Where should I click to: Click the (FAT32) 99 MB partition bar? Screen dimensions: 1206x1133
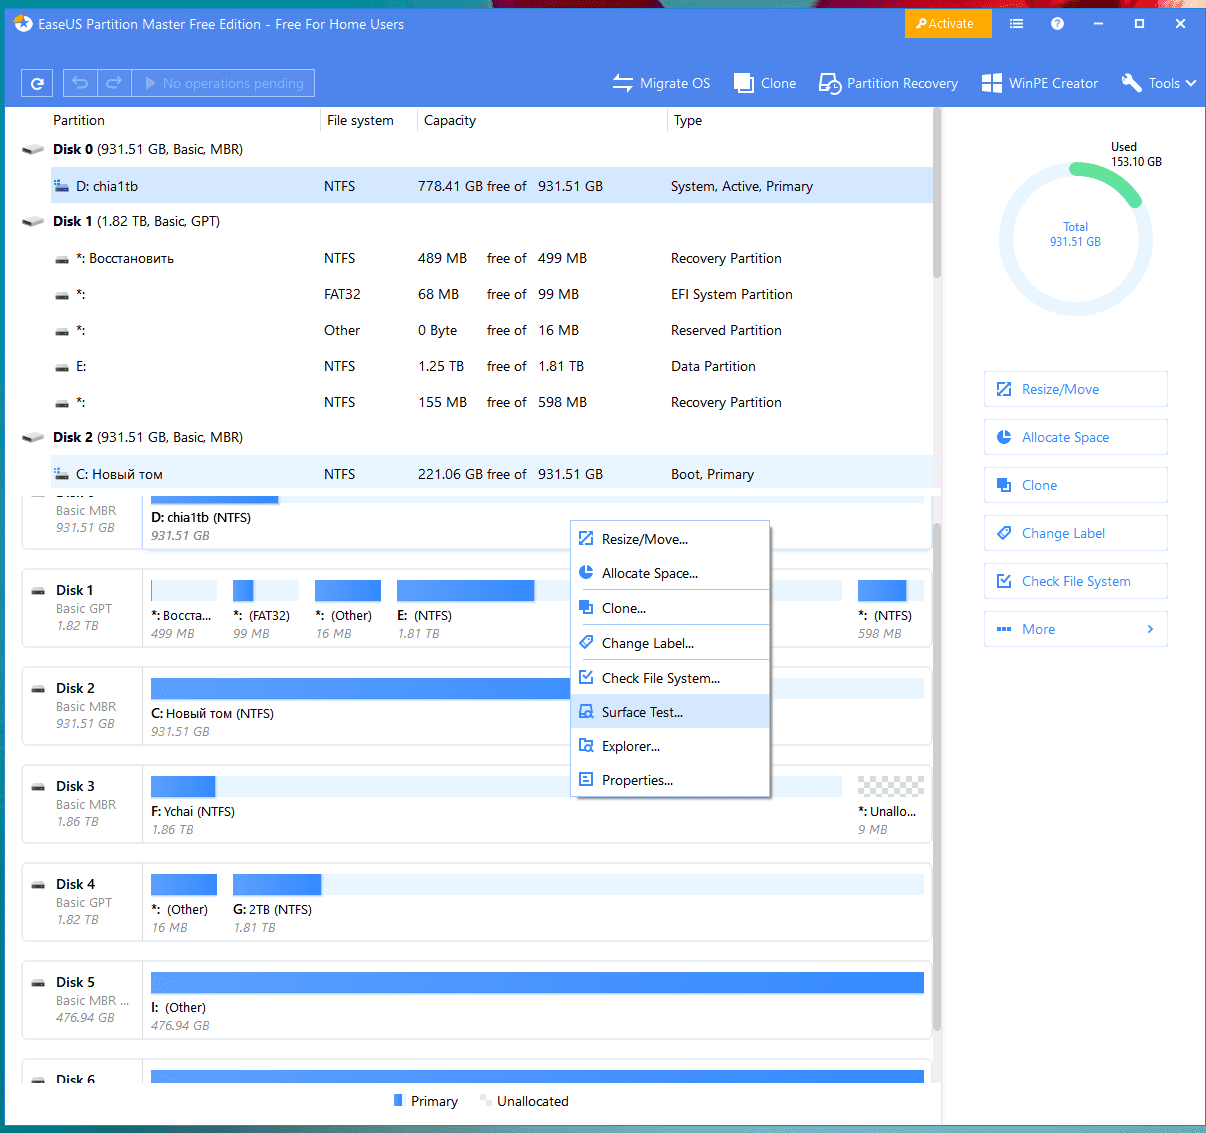pos(266,590)
